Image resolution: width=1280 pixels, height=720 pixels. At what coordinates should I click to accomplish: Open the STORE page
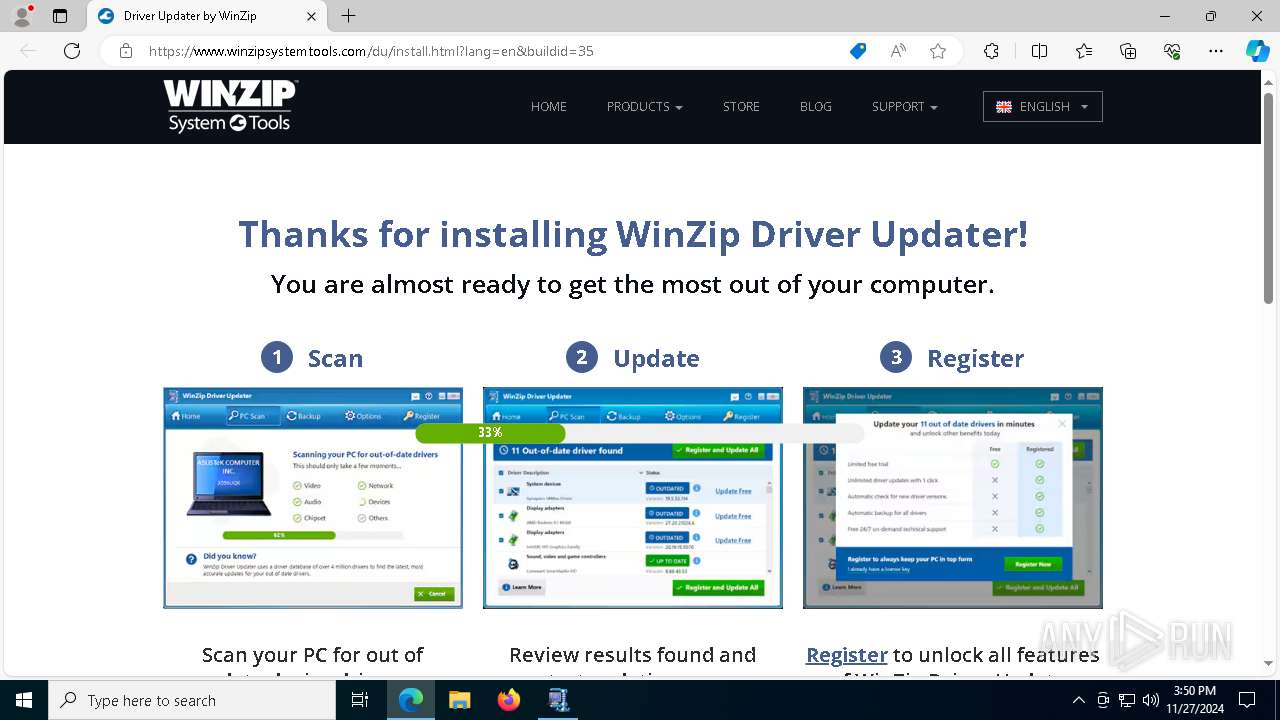[742, 107]
